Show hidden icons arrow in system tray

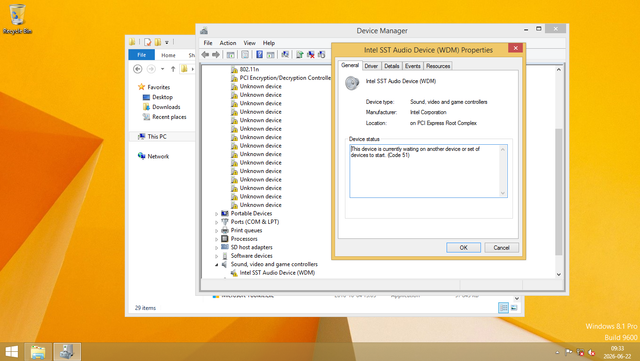pyautogui.click(x=557, y=352)
